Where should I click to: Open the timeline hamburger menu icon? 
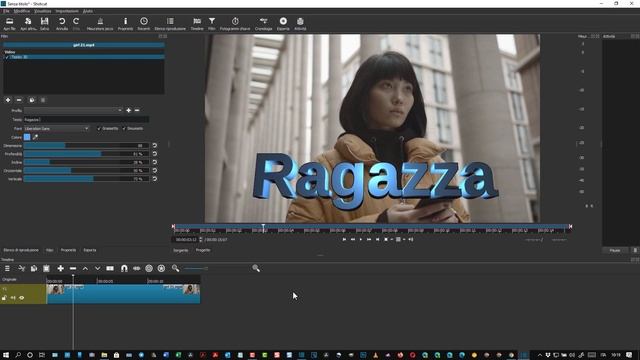coord(7,268)
